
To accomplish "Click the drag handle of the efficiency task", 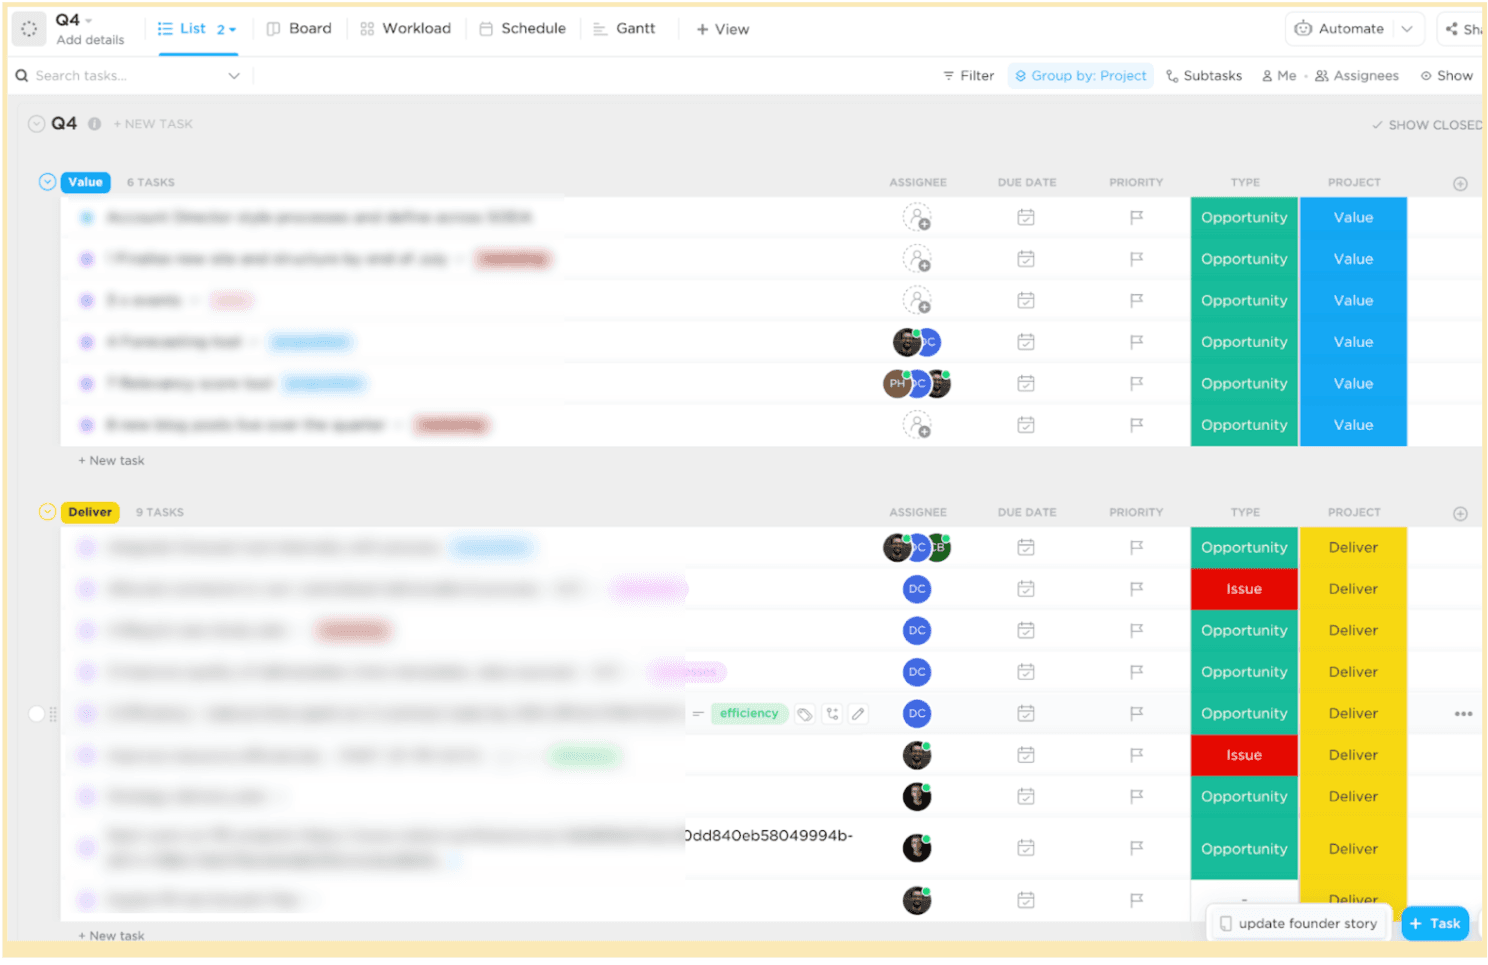I will click(x=53, y=714).
